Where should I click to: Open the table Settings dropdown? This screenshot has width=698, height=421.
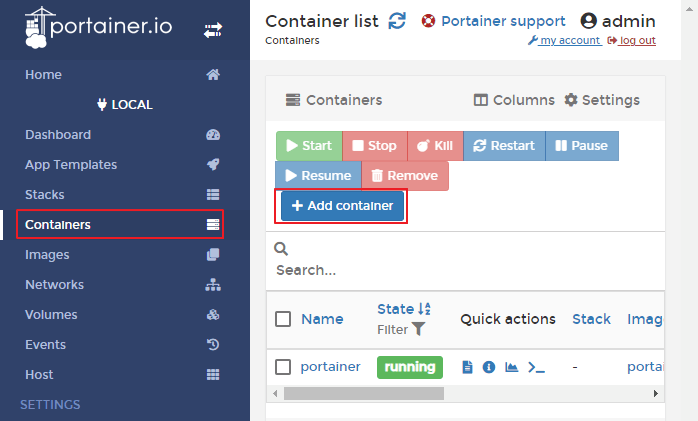(602, 100)
